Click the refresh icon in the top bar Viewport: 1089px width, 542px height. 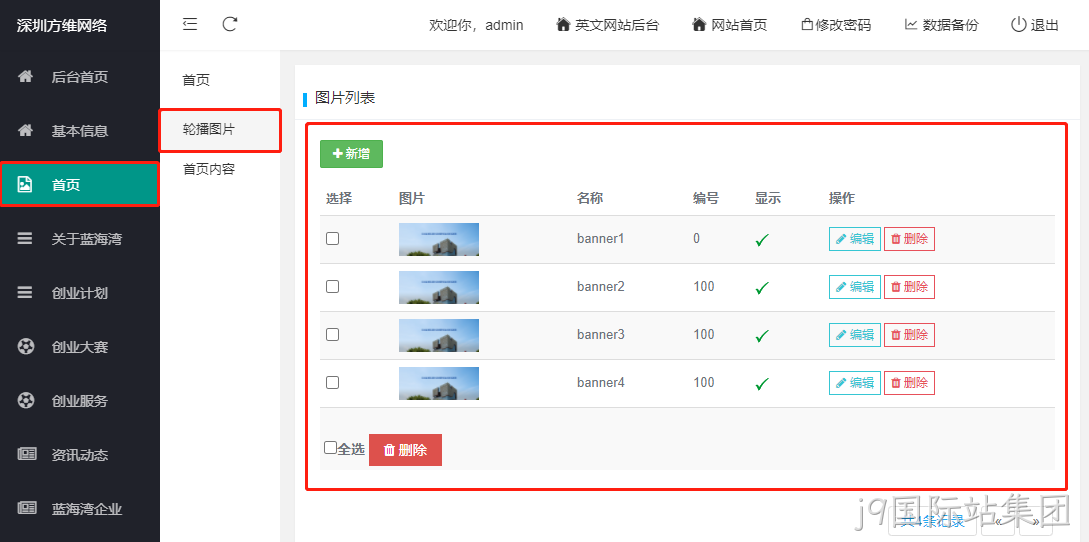(230, 24)
